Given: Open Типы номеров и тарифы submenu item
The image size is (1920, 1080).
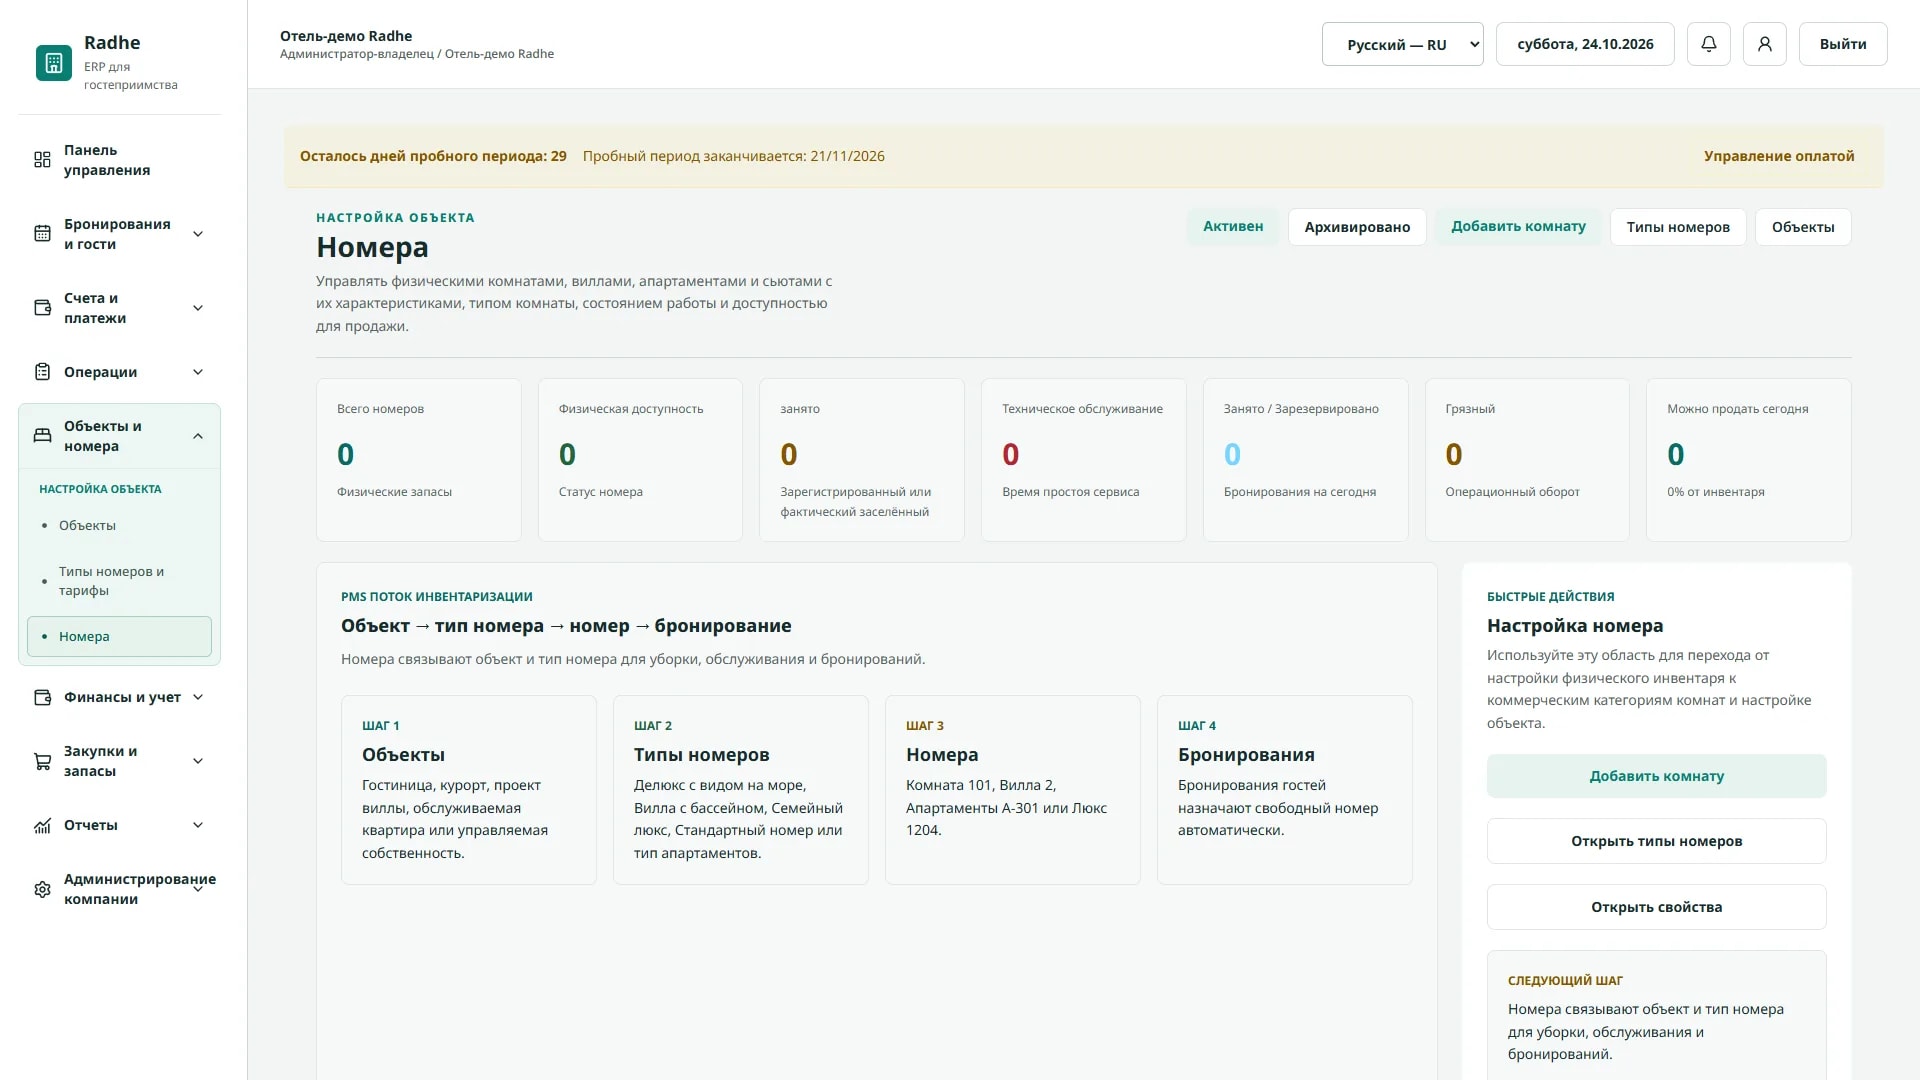Looking at the screenshot, I should pyautogui.click(x=119, y=581).
